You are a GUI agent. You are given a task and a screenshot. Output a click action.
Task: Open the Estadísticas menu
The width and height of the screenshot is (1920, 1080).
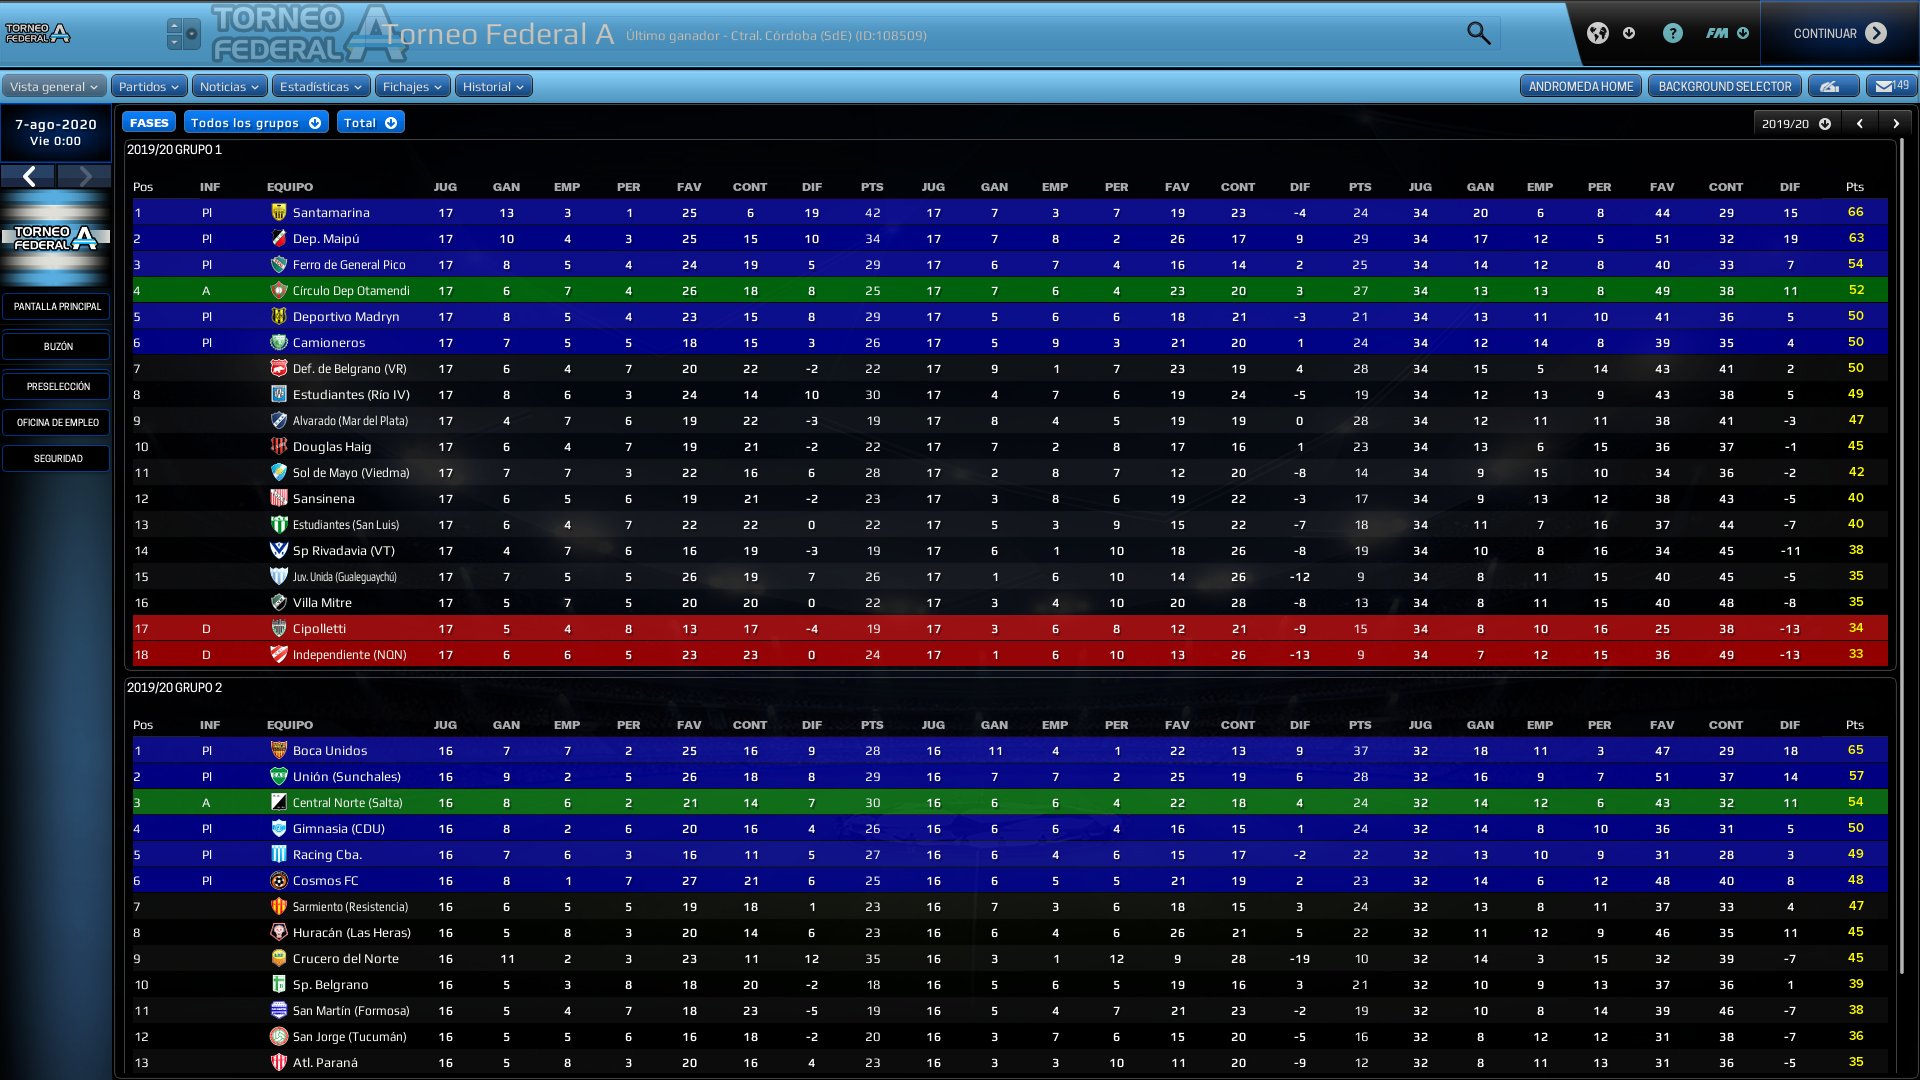pyautogui.click(x=321, y=86)
